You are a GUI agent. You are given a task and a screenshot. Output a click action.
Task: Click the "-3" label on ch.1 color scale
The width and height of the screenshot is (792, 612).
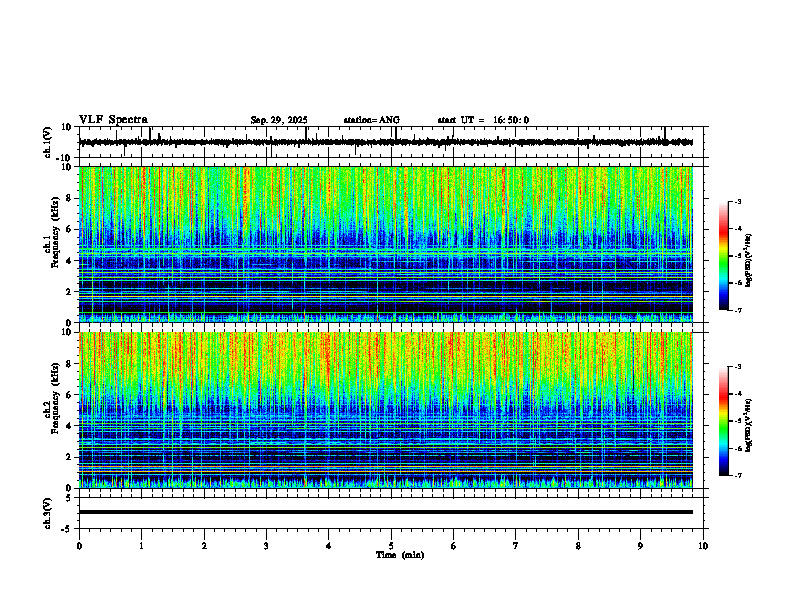point(738,201)
